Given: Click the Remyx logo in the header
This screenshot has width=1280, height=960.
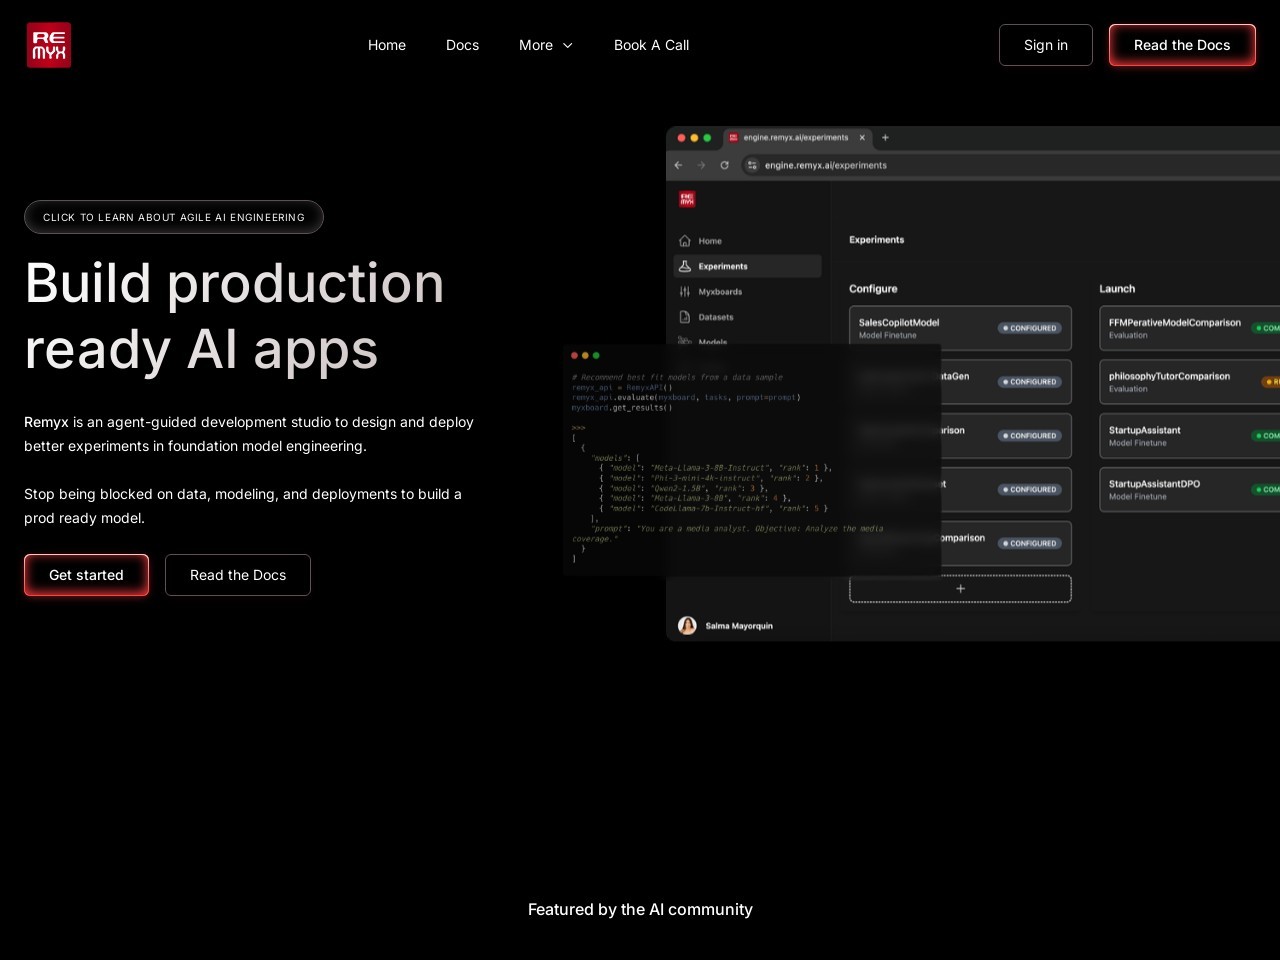Looking at the screenshot, I should 49,45.
